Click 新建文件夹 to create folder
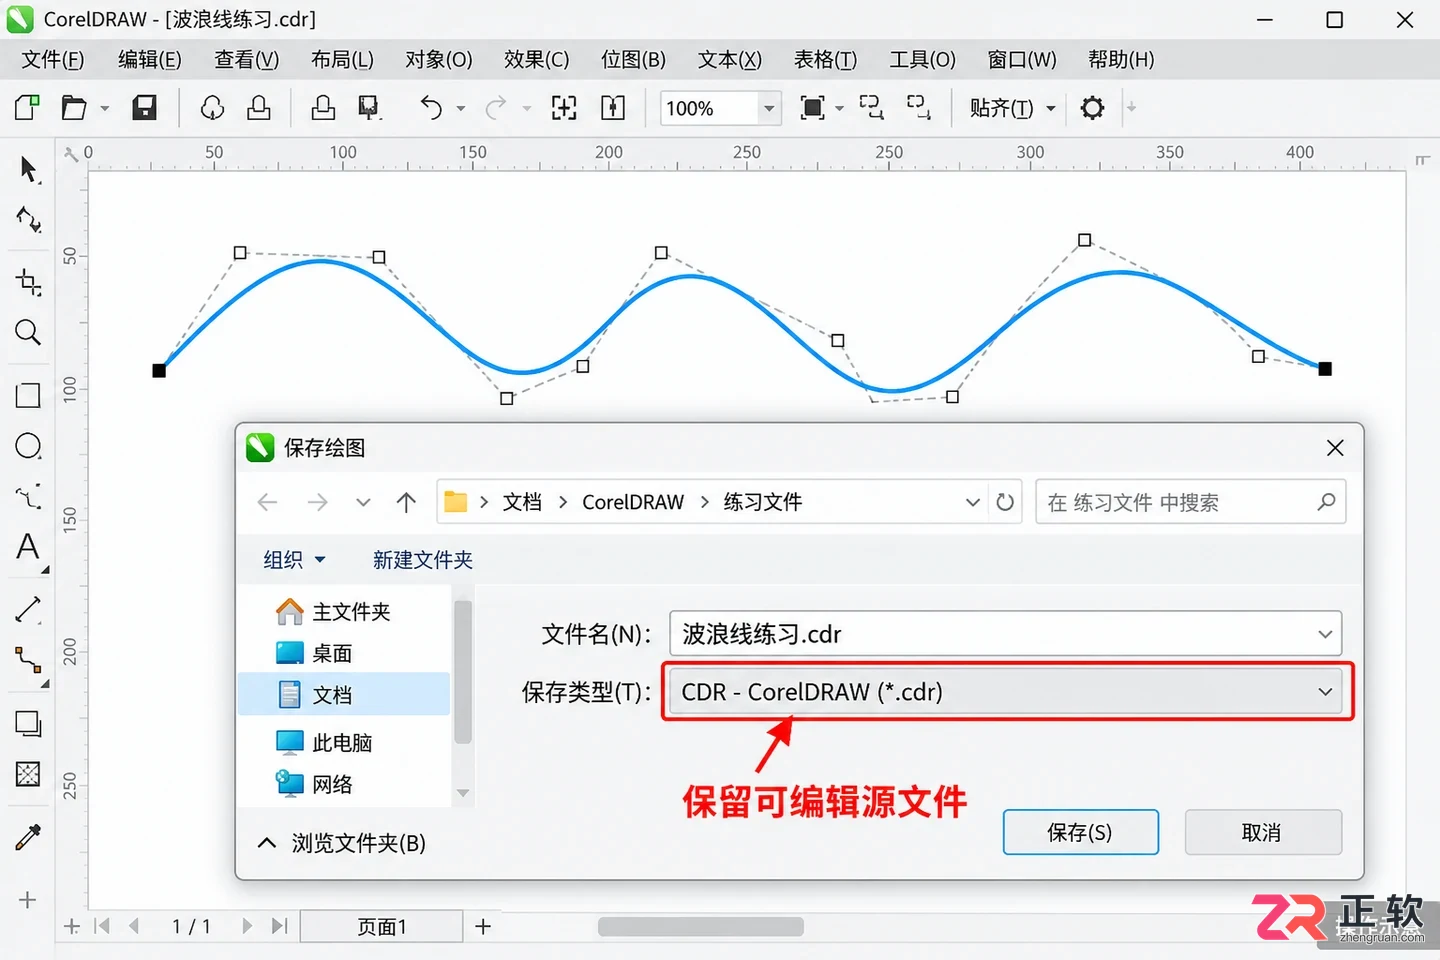Screen dimensions: 1440x960 [423, 560]
